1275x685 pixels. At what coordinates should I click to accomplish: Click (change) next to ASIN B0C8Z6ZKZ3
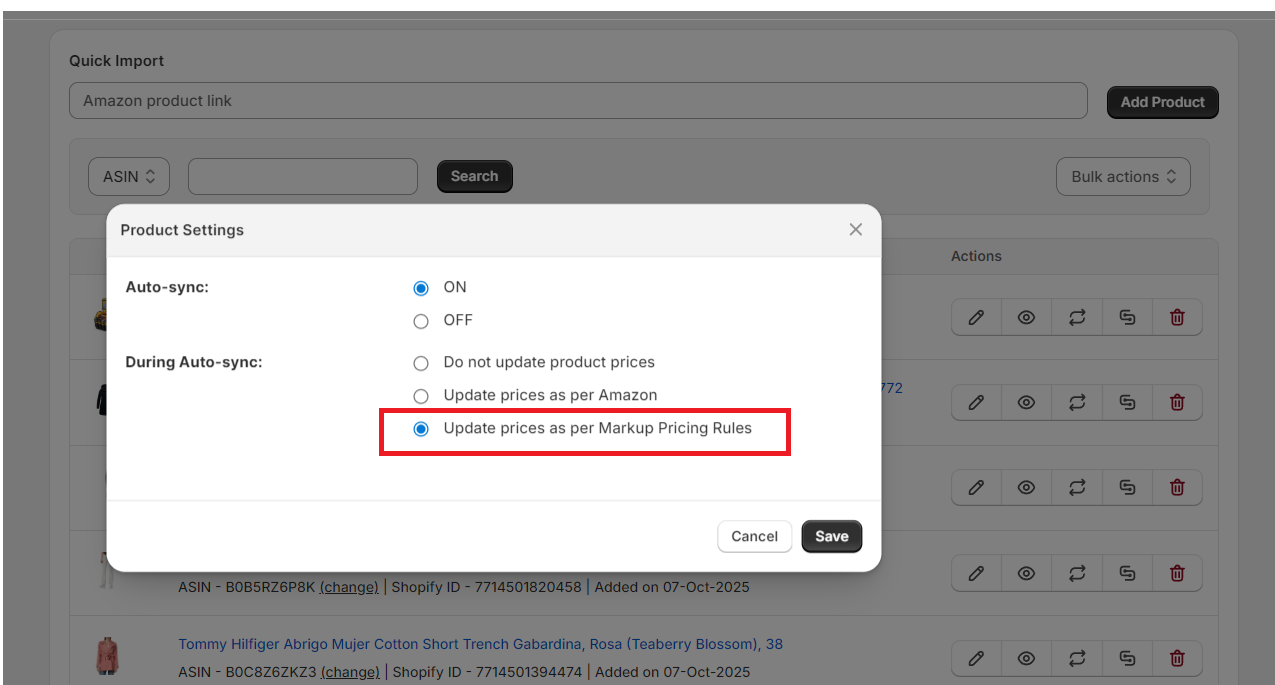pyautogui.click(x=349, y=672)
